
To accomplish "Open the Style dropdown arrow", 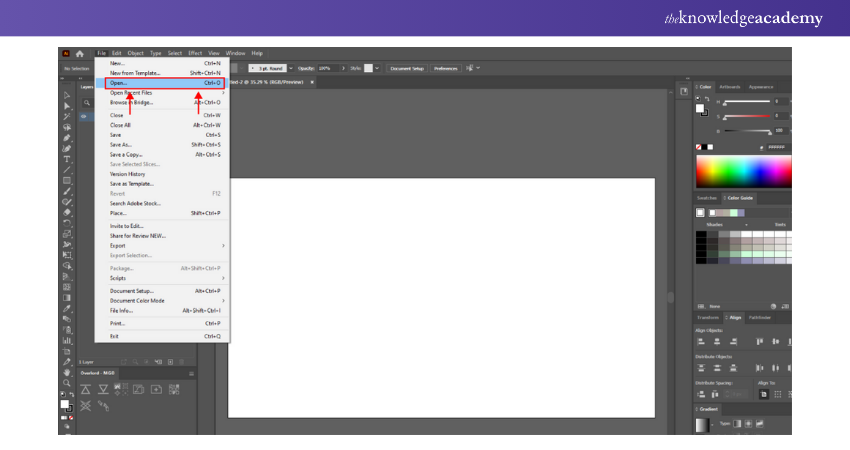I will point(377,68).
